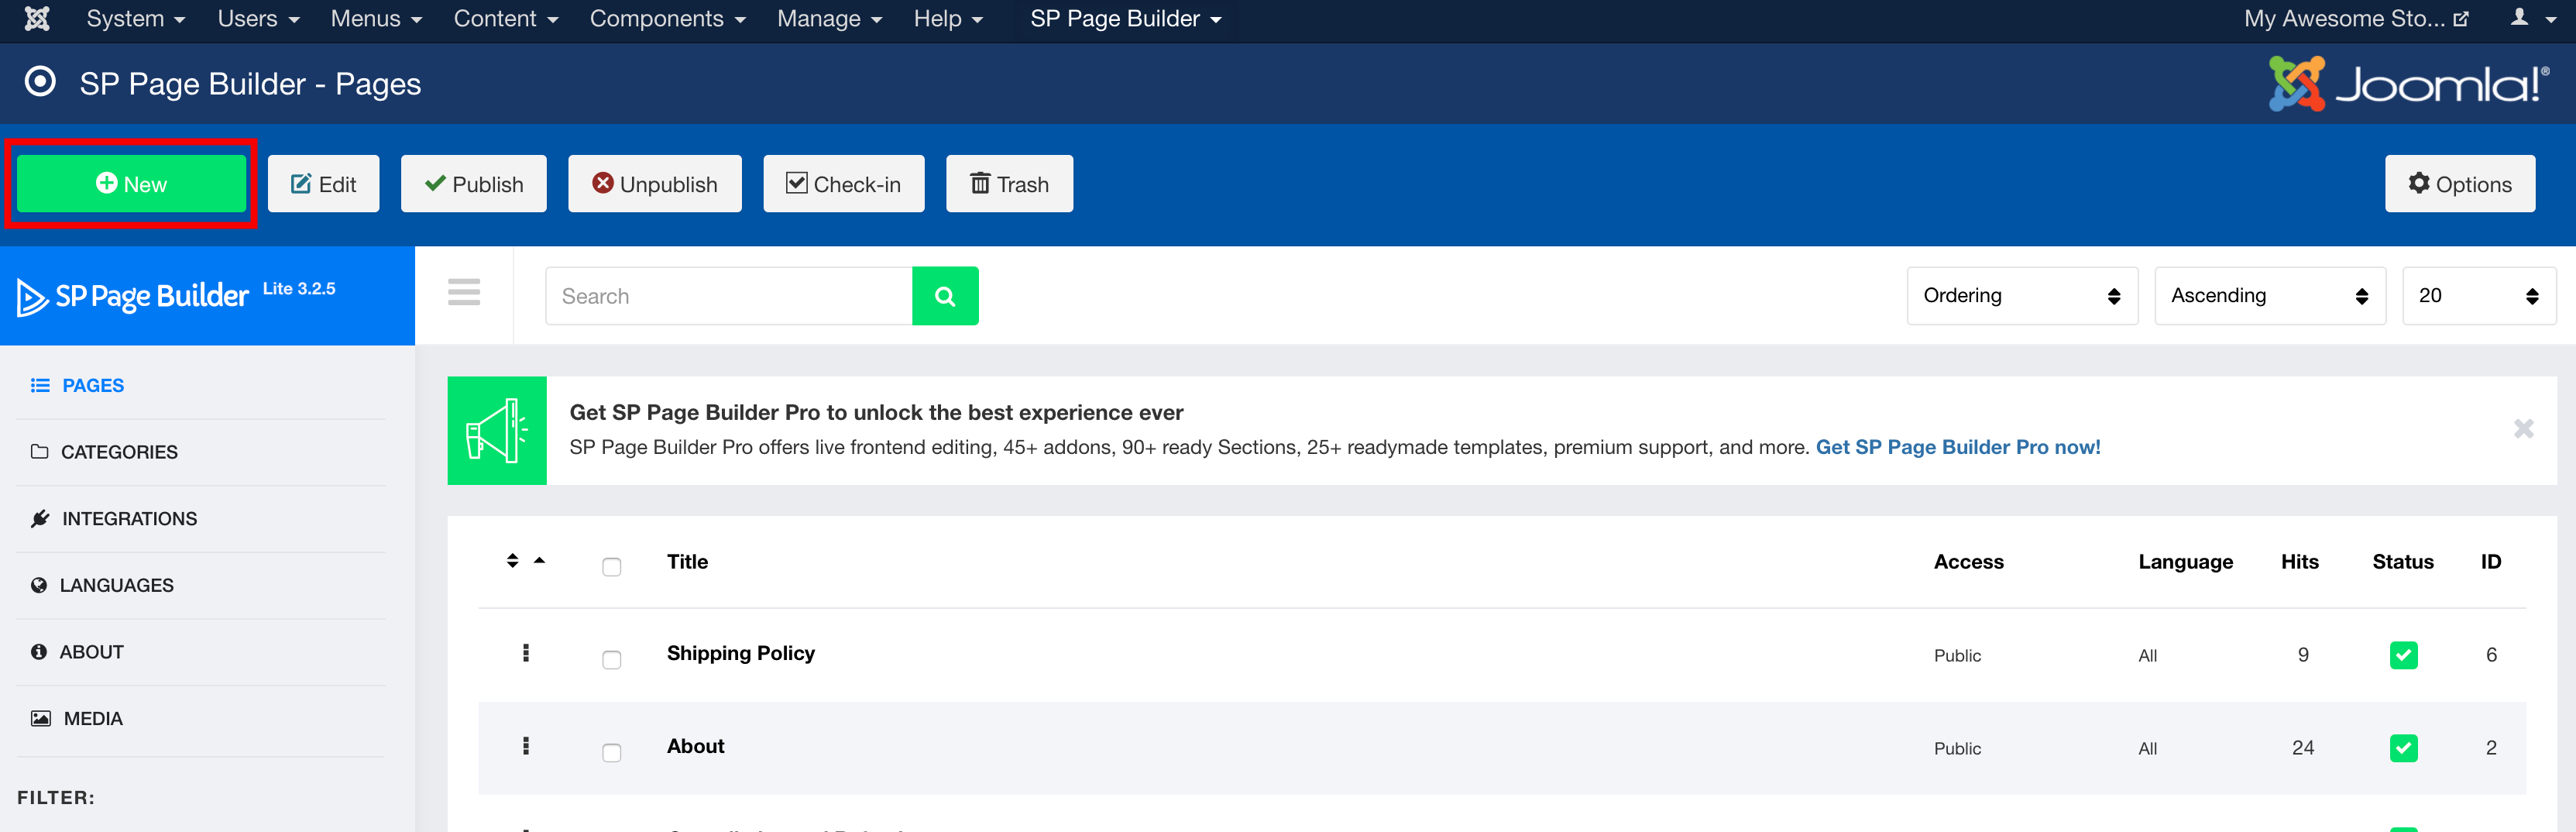Open About in the sidebar
Viewport: 2576px width, 832px height.
[77, 652]
